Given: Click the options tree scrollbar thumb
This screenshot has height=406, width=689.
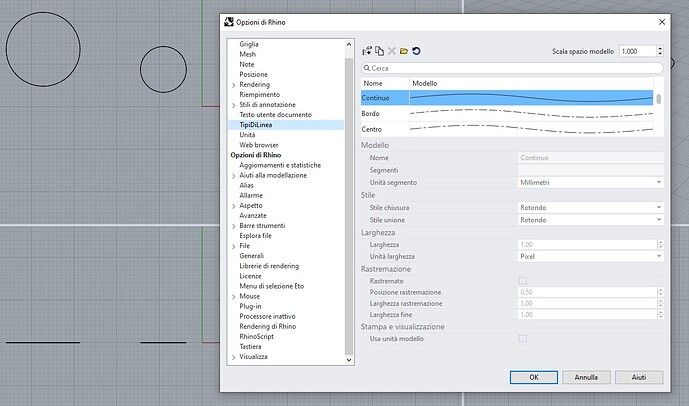Looking at the screenshot, I should 349,207.
